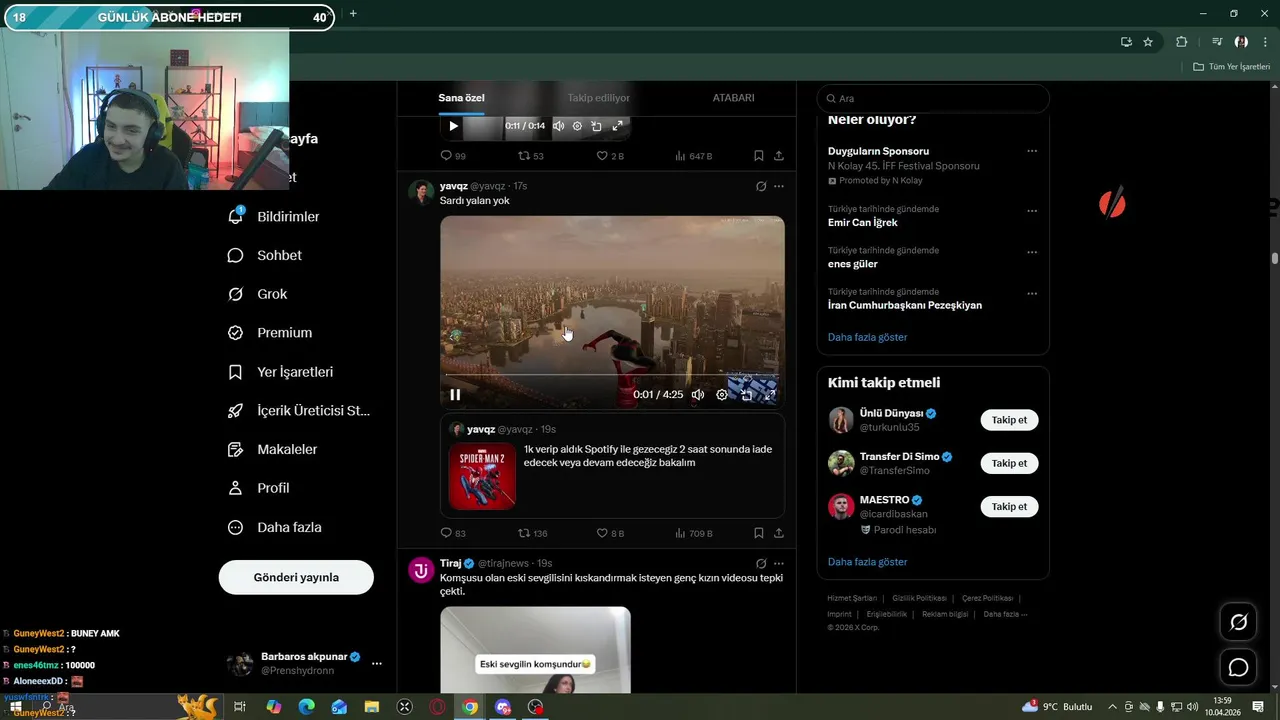Go to Premium in the sidebar
The width and height of the screenshot is (1280, 720).
click(x=270, y=333)
